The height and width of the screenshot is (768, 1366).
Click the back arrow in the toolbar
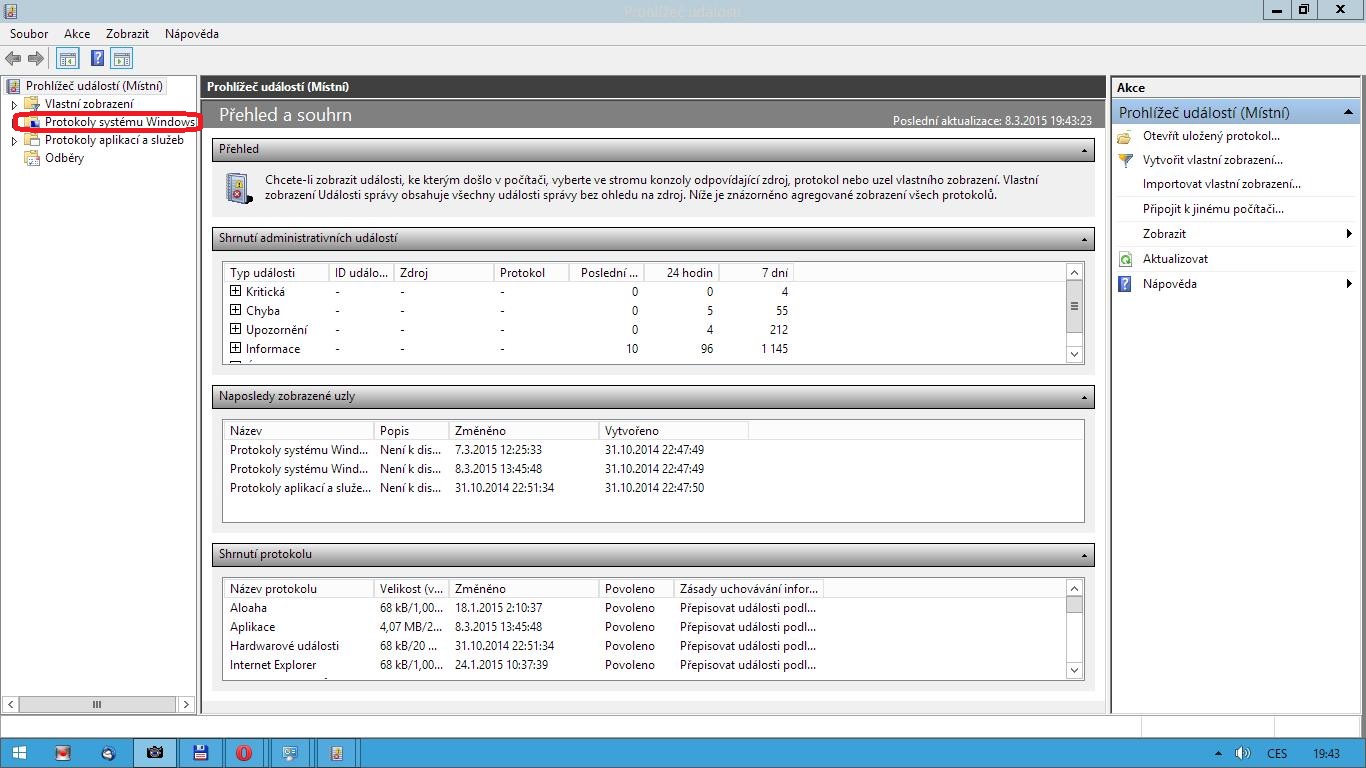(13, 59)
